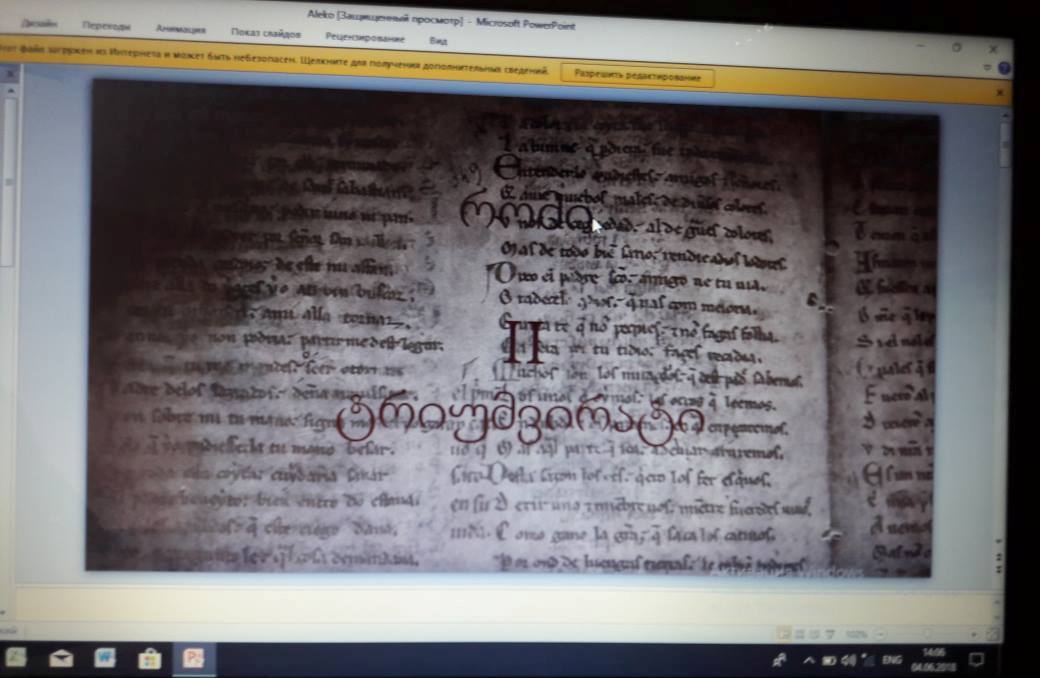The width and height of the screenshot is (1040, 678).
Task: Adjust the zoom slider in the status bar
Action: [928, 634]
